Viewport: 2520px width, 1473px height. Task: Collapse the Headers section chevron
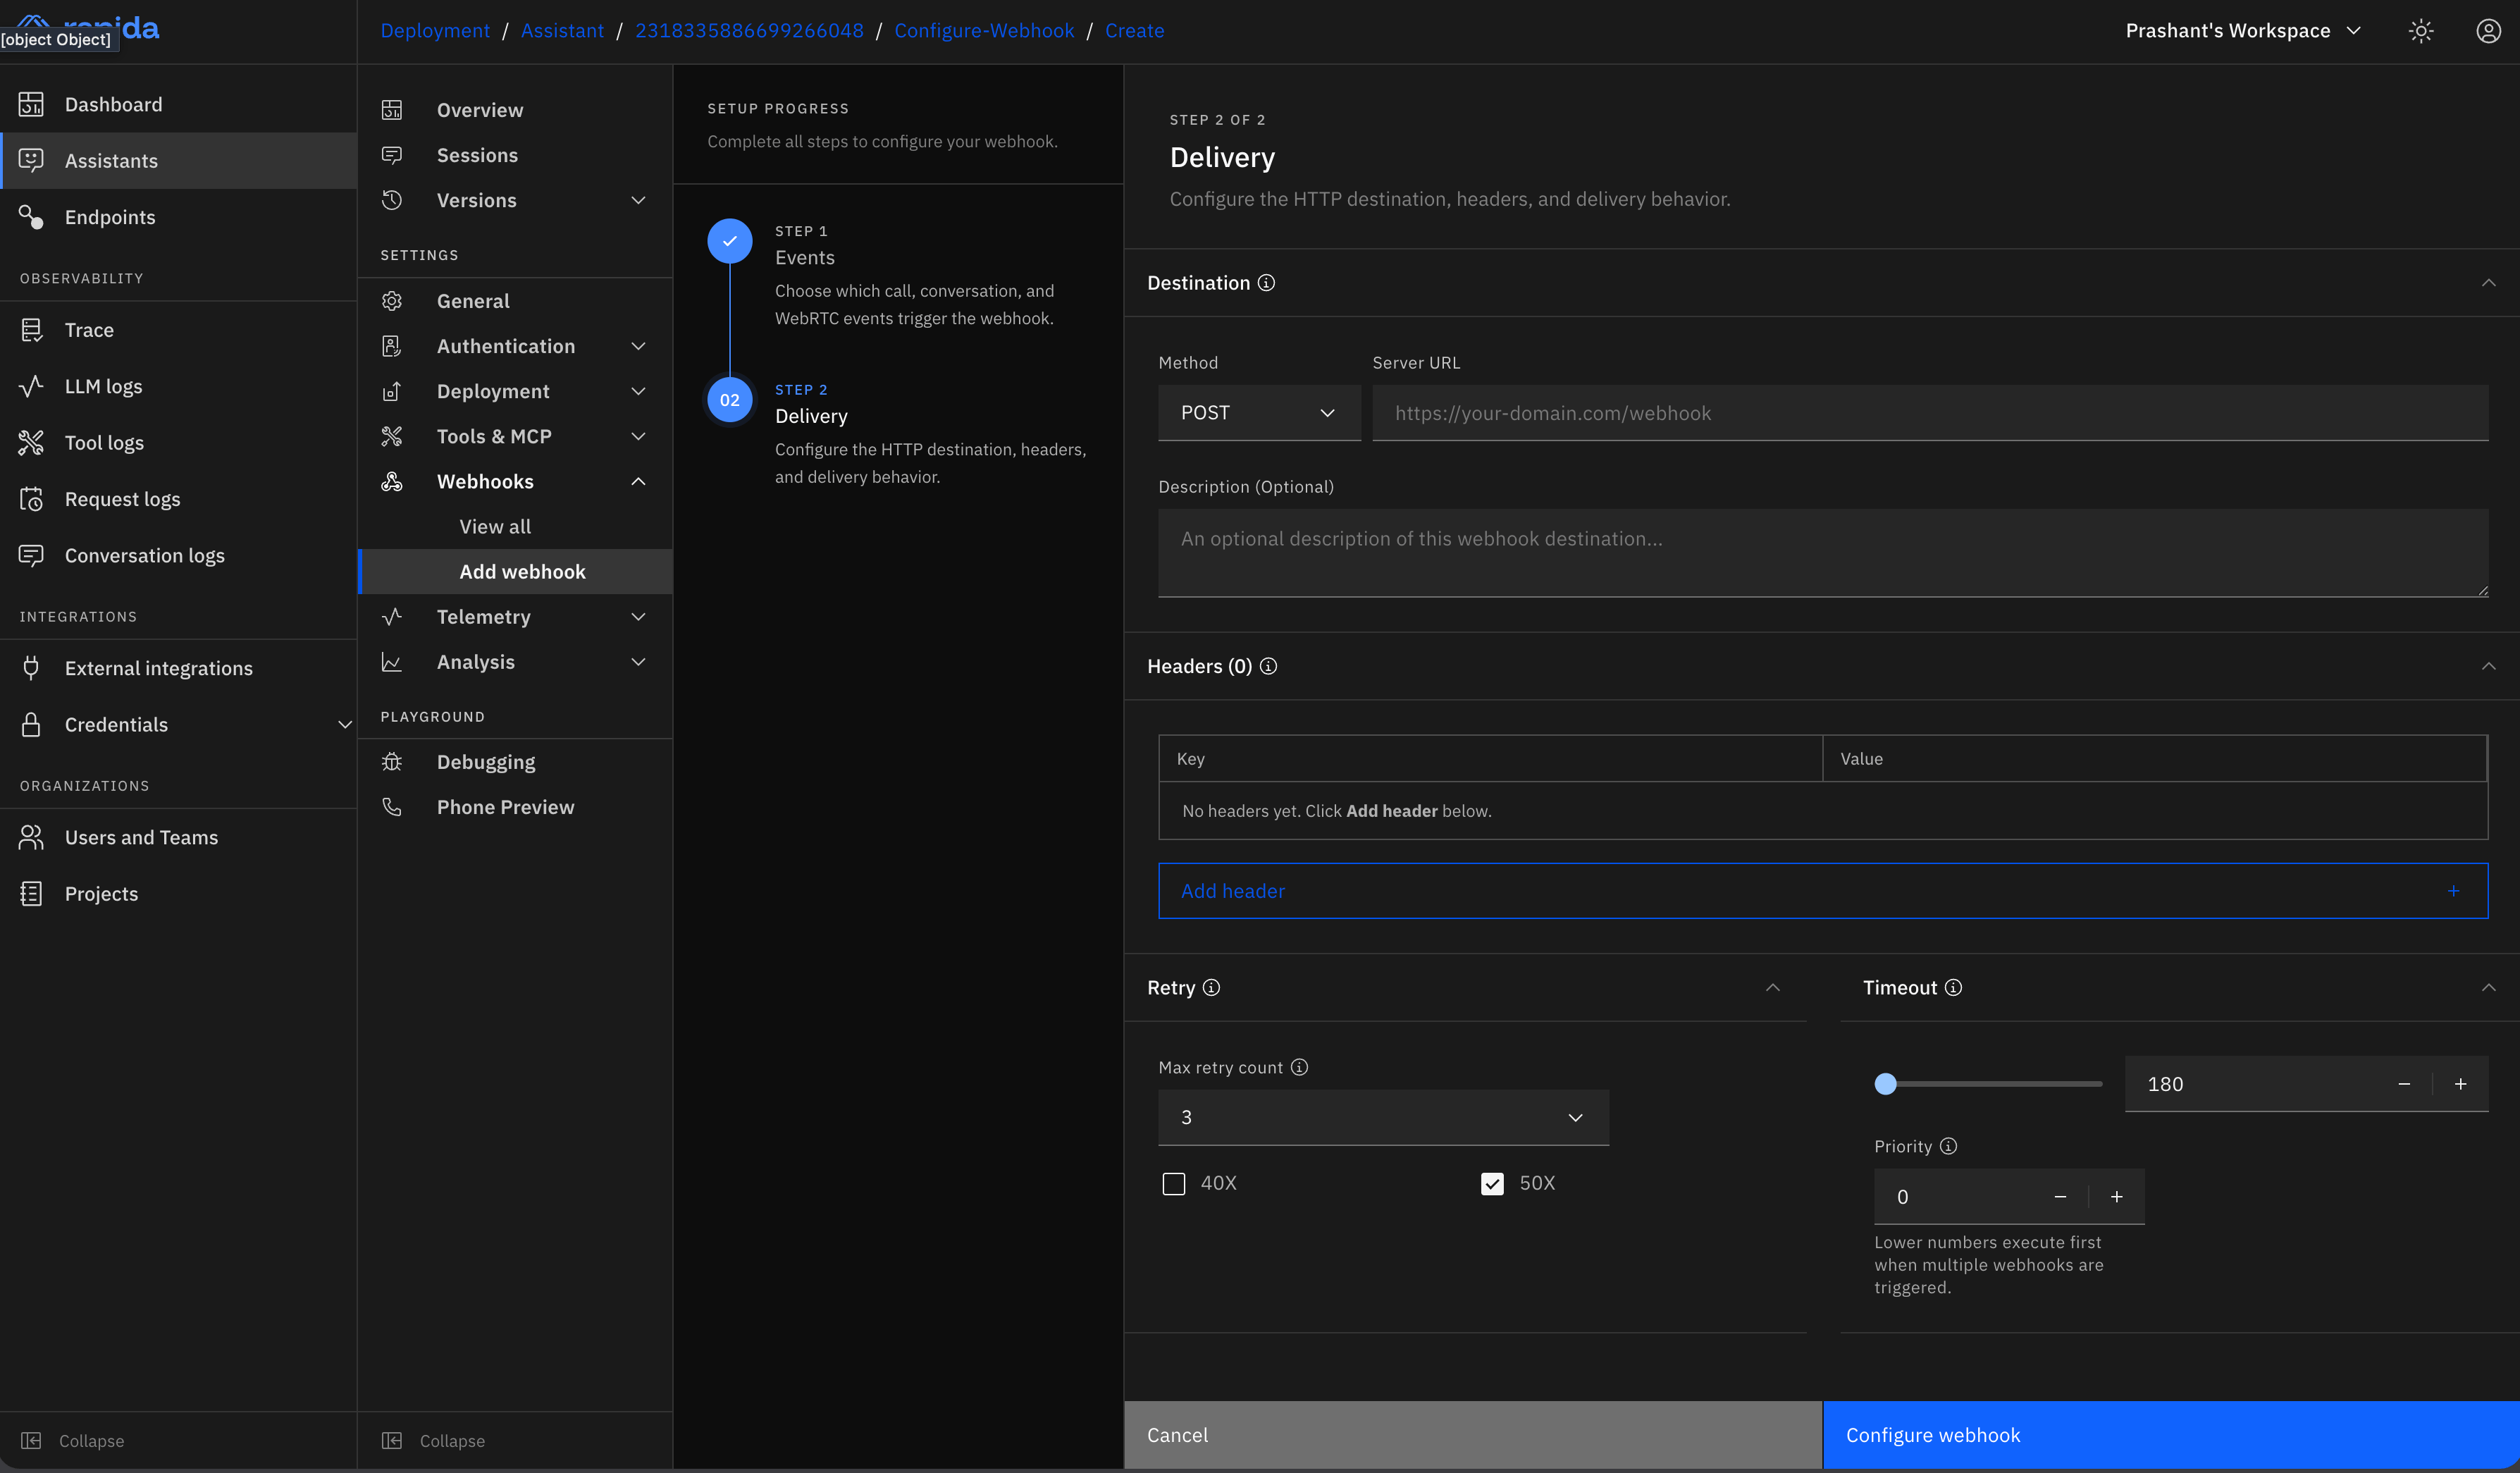[x=2488, y=666]
